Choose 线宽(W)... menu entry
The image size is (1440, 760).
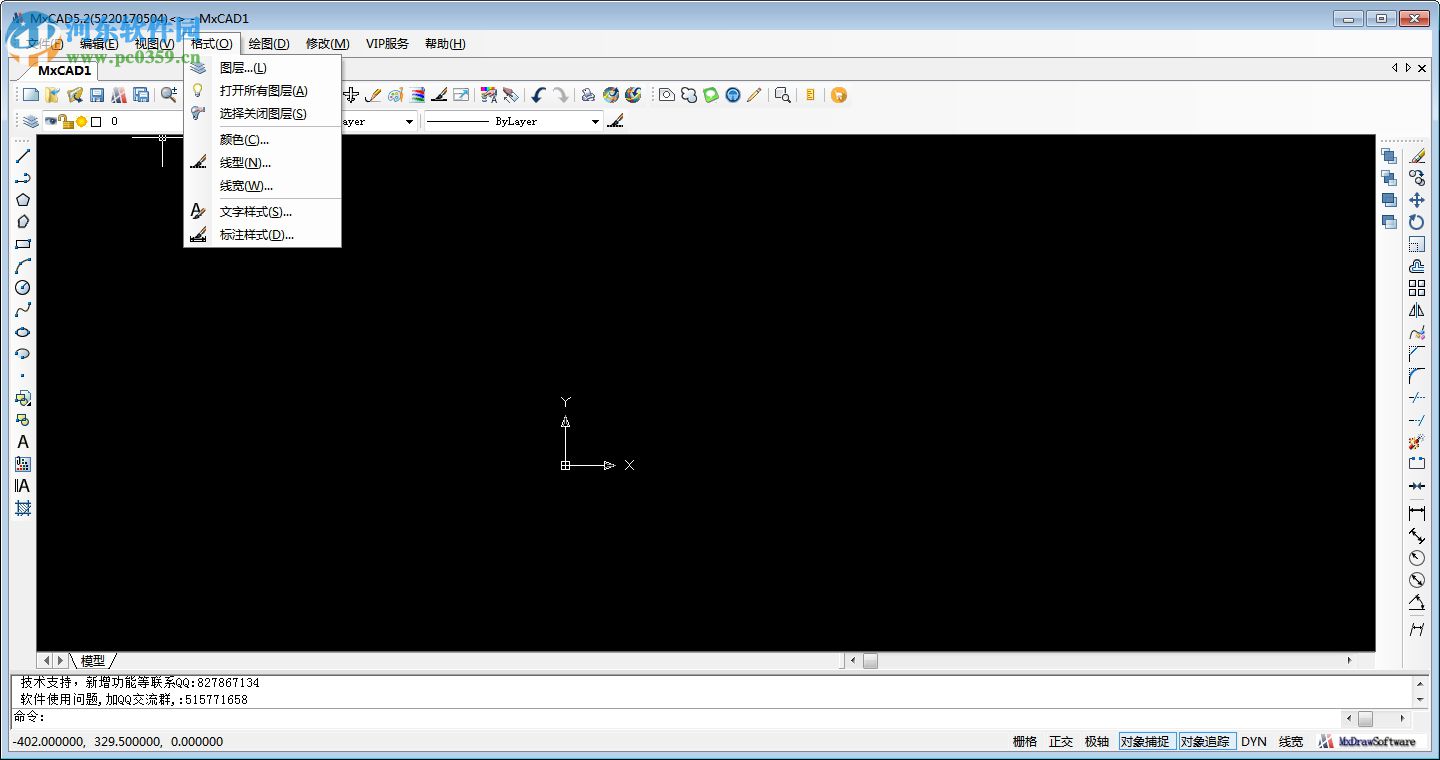pos(263,186)
